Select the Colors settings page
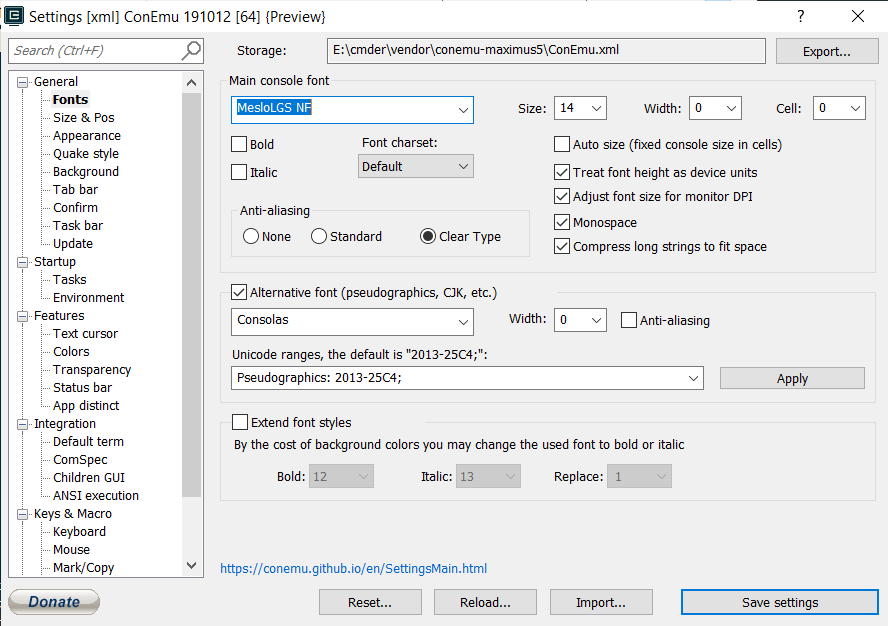Viewport: 888px width, 626px height. point(69,351)
